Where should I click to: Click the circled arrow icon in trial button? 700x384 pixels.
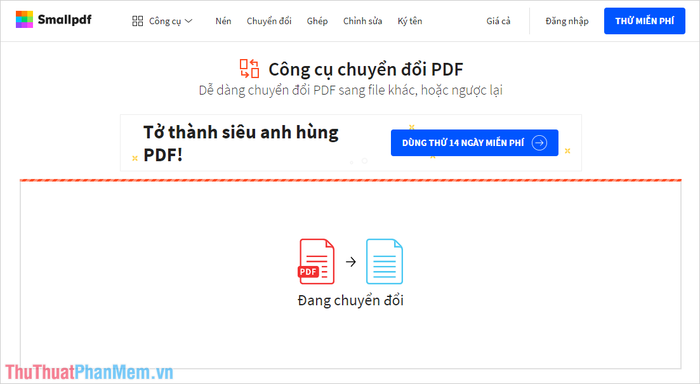pyautogui.click(x=539, y=143)
